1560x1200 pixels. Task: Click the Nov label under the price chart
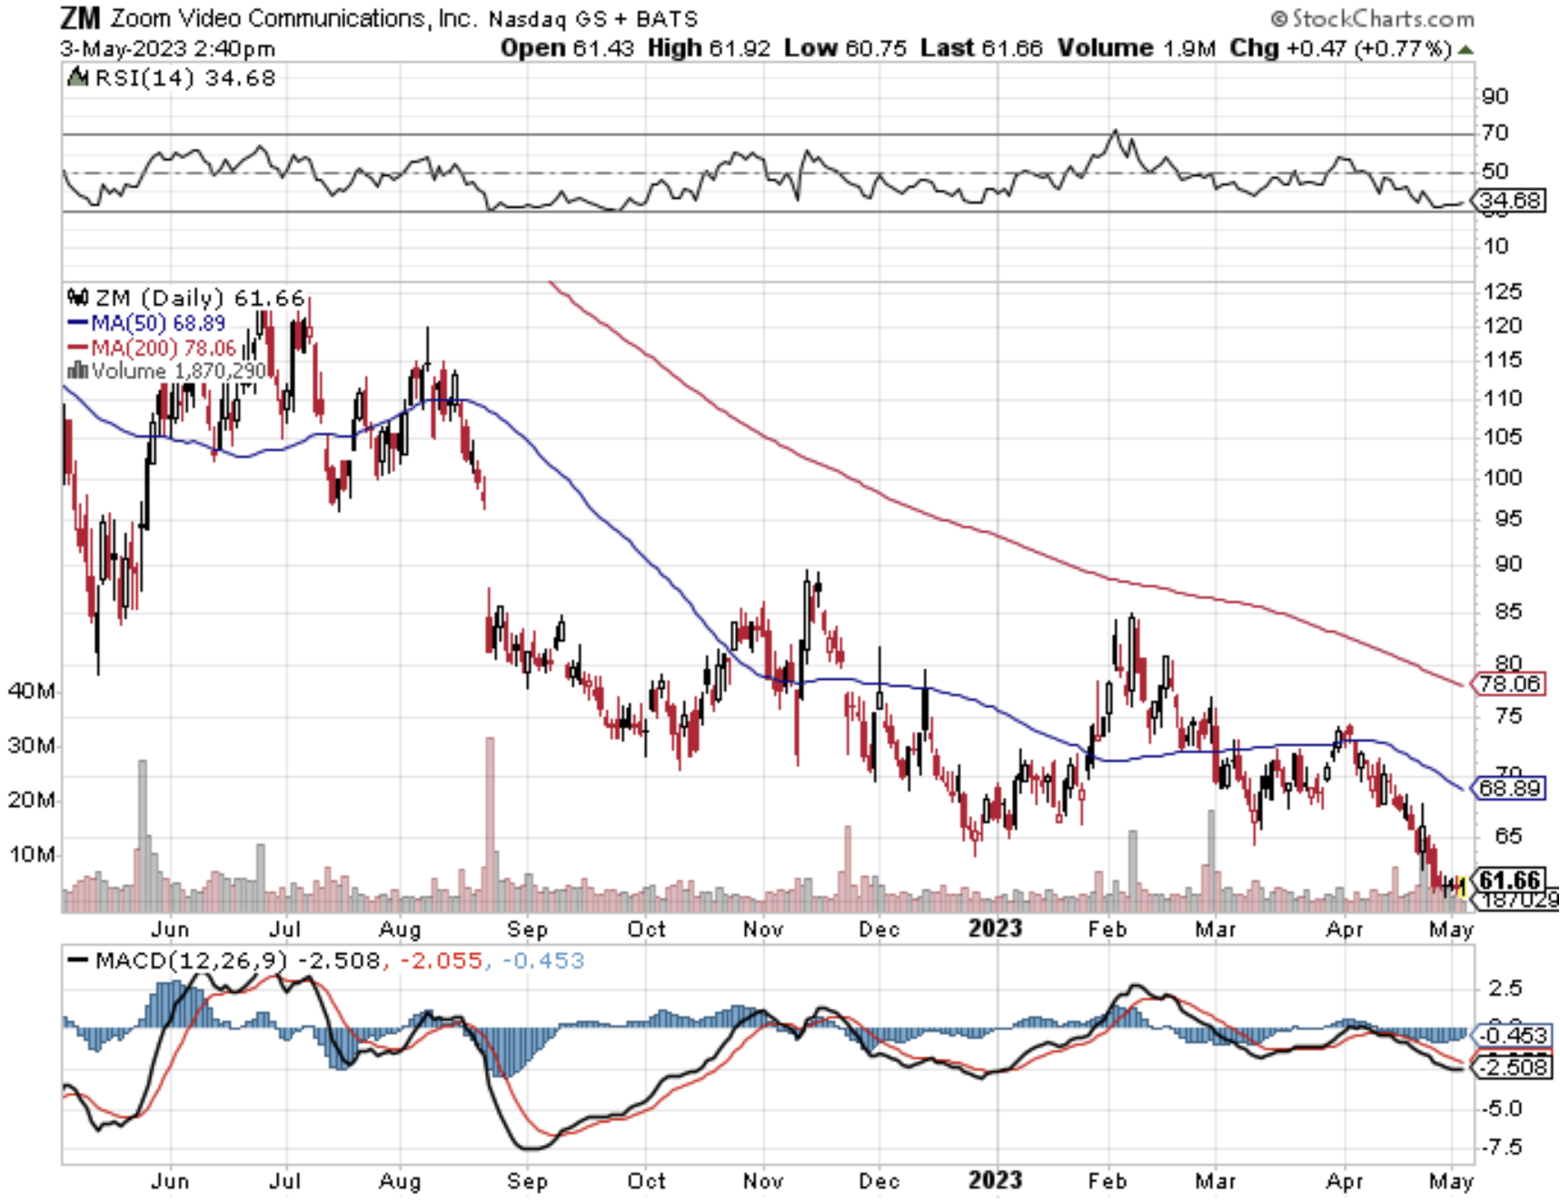[762, 928]
